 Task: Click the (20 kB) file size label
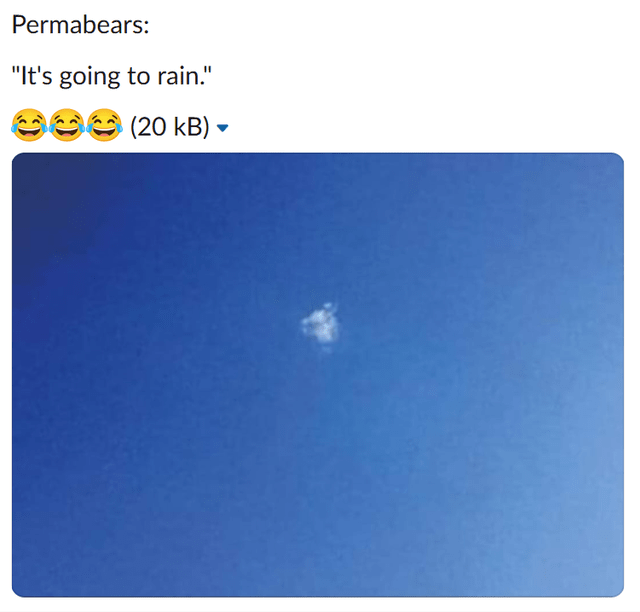(169, 127)
